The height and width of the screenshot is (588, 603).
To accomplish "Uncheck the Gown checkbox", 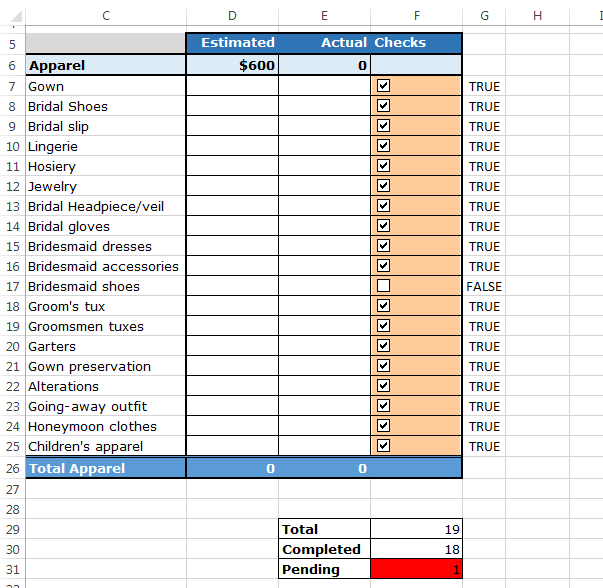I will pos(383,86).
